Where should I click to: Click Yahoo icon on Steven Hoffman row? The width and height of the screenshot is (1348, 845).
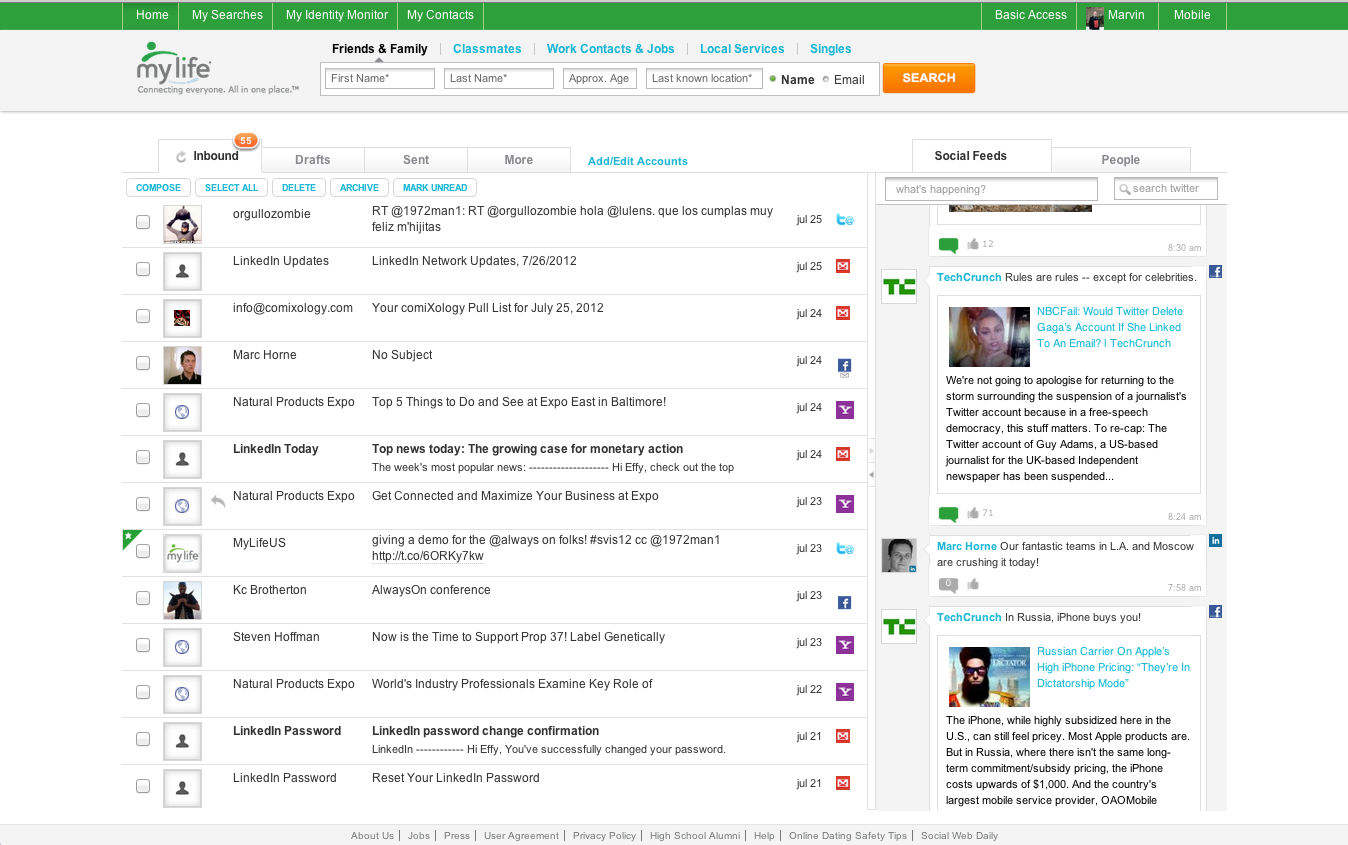844,645
